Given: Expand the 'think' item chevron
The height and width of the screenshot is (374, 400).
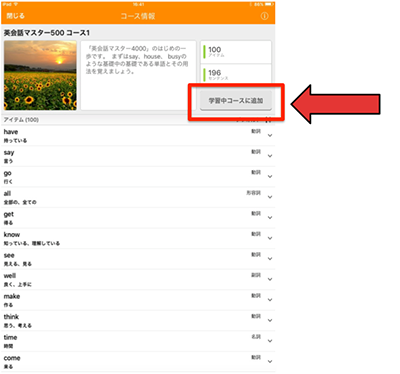Looking at the screenshot, I should tap(270, 320).
